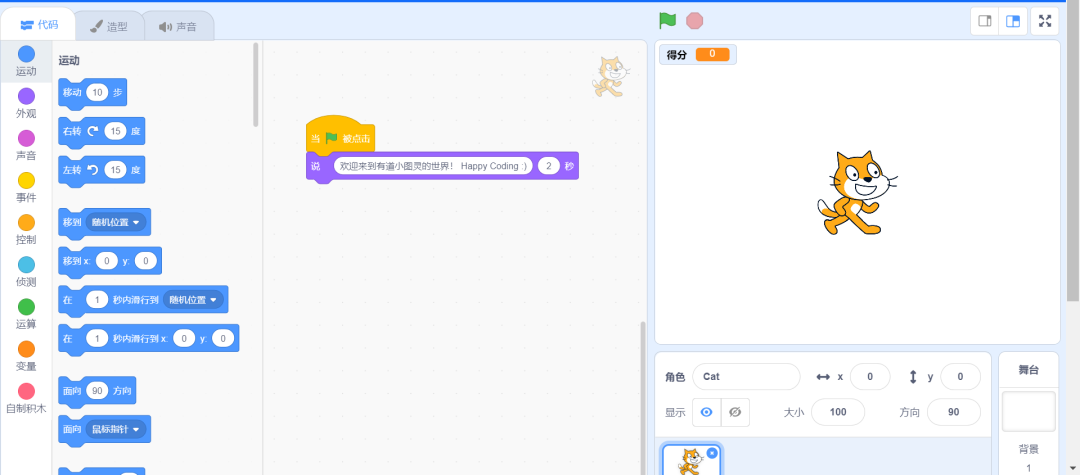
Task: Click the cat sprite on the stage
Action: pyautogui.click(x=856, y=193)
